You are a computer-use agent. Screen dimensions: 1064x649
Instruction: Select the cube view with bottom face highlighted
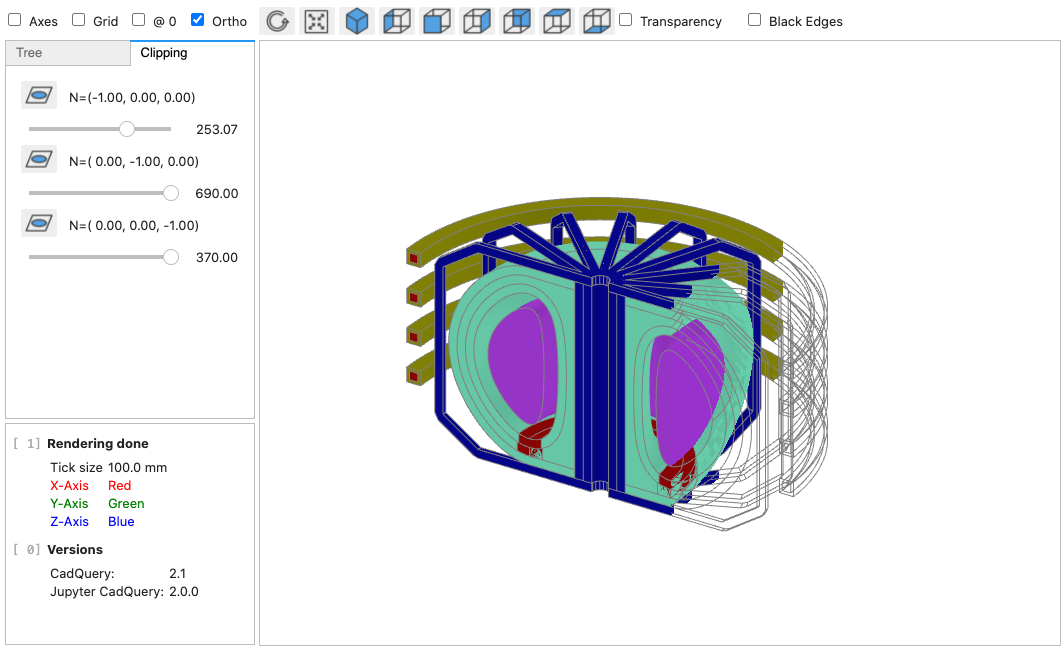[x=597, y=21]
